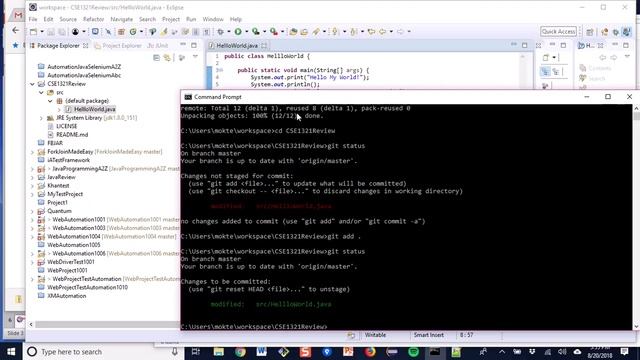
Task: Click the Open Type icon in Eclipse toolbar
Action: 293,31
